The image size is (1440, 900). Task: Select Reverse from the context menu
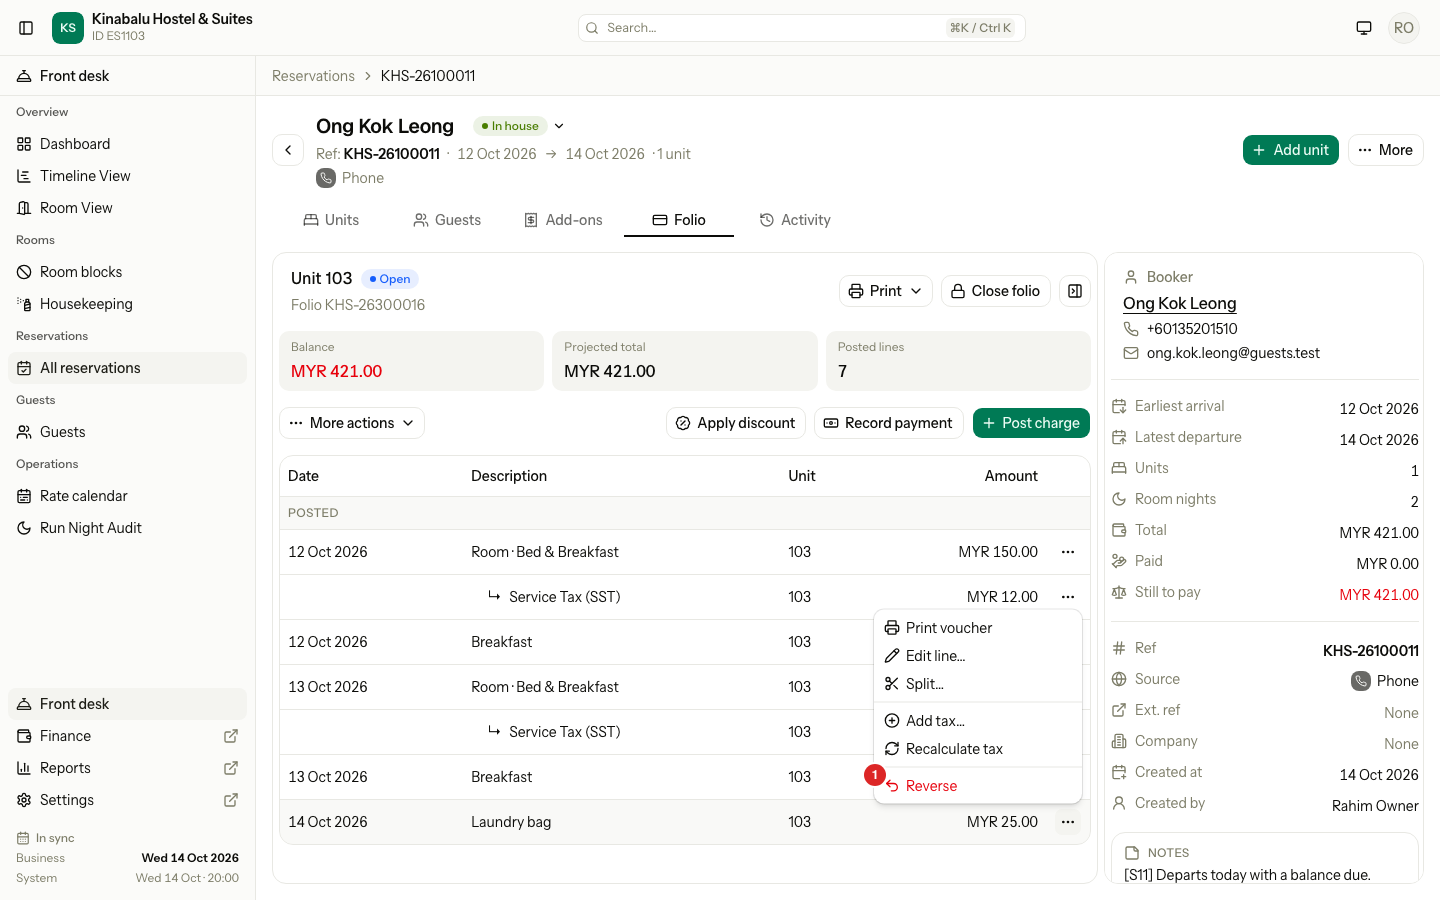978,786
